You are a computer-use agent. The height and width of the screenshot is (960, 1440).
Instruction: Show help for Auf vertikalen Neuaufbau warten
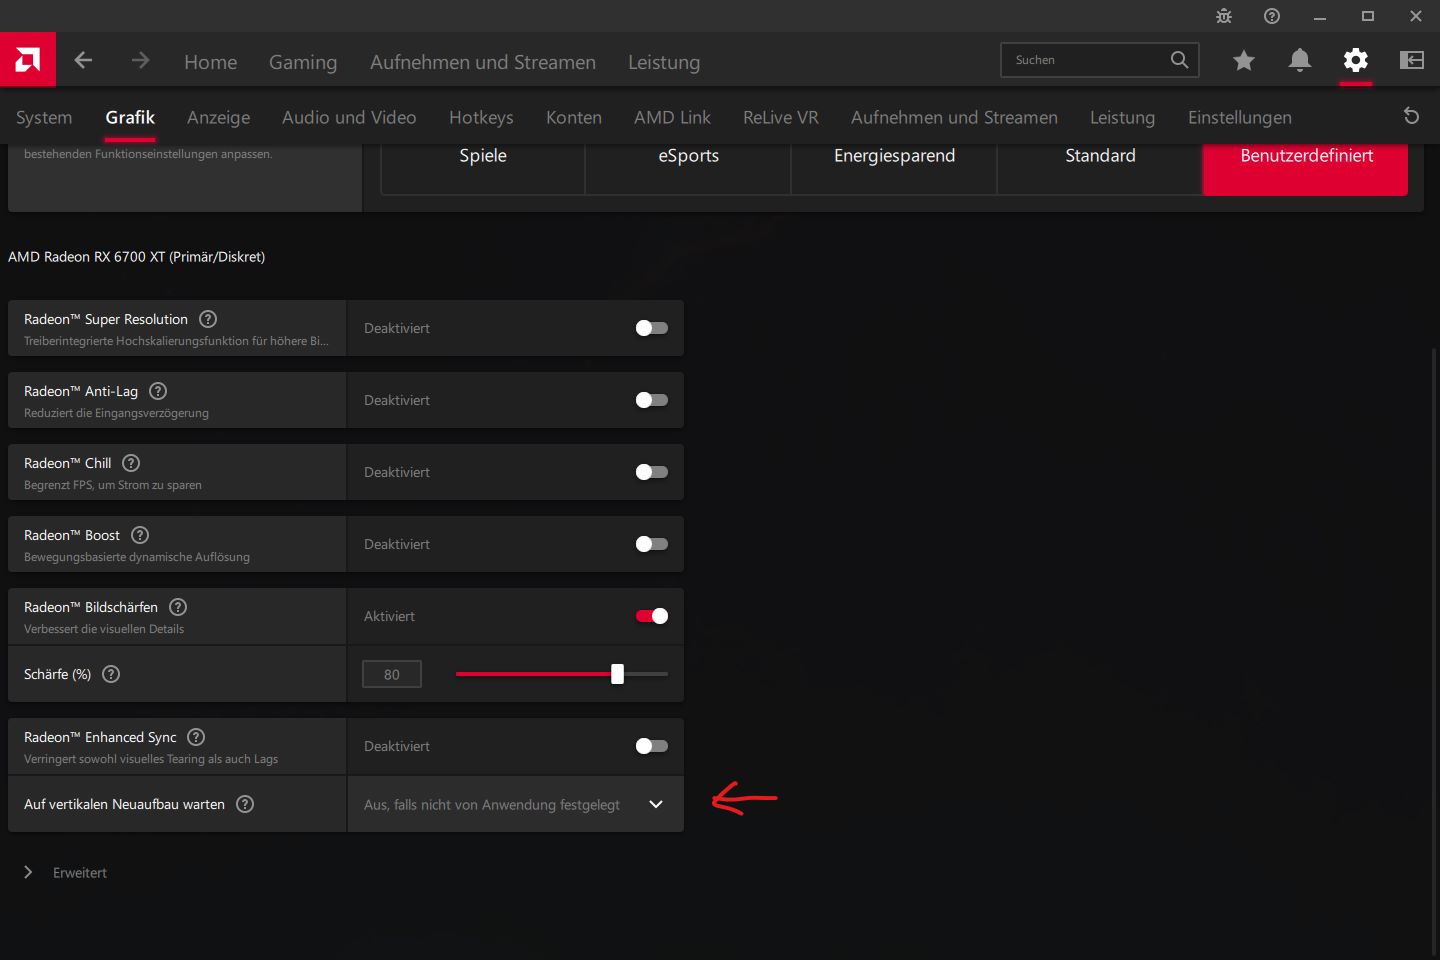coord(245,804)
